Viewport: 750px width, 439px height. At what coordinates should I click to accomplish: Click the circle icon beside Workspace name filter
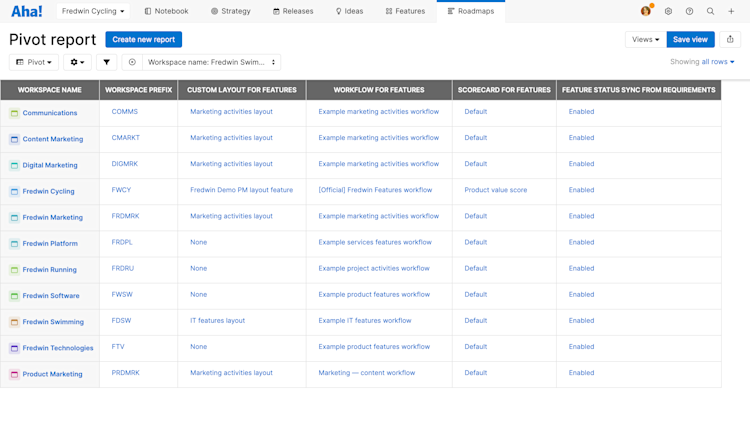pos(132,62)
